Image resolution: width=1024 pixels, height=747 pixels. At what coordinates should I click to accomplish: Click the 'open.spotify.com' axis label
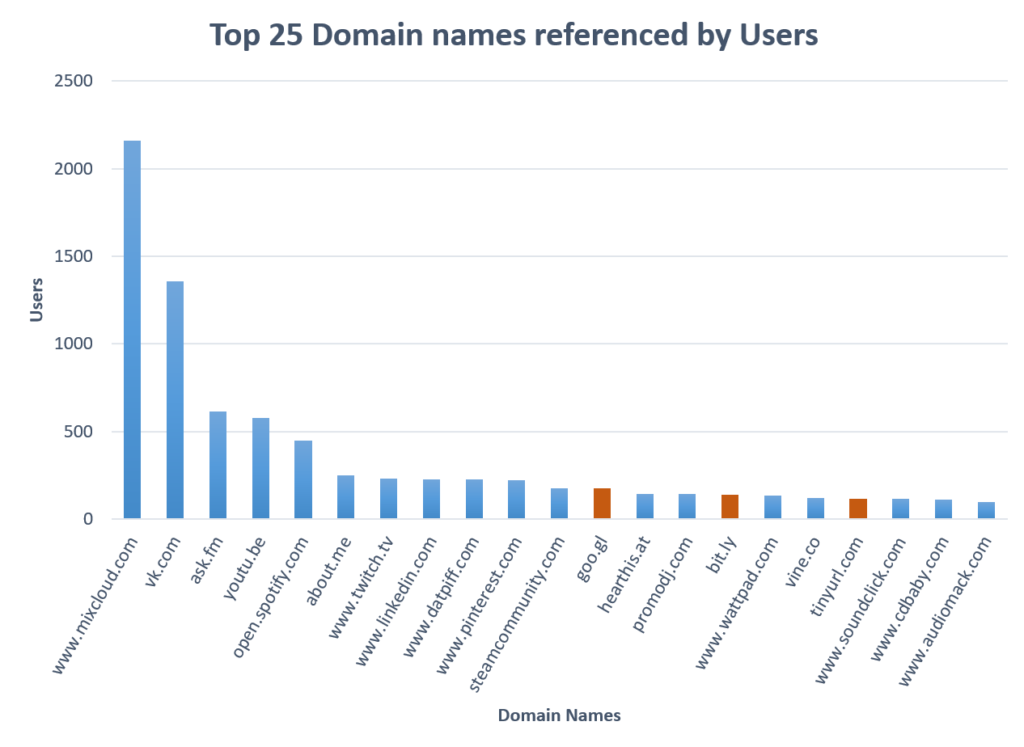pos(270,597)
